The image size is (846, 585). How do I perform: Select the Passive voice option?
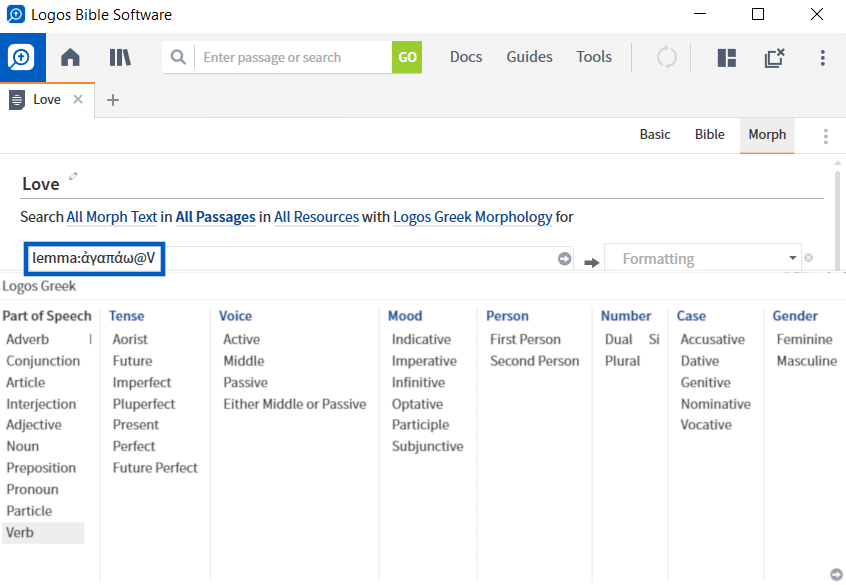pos(245,382)
